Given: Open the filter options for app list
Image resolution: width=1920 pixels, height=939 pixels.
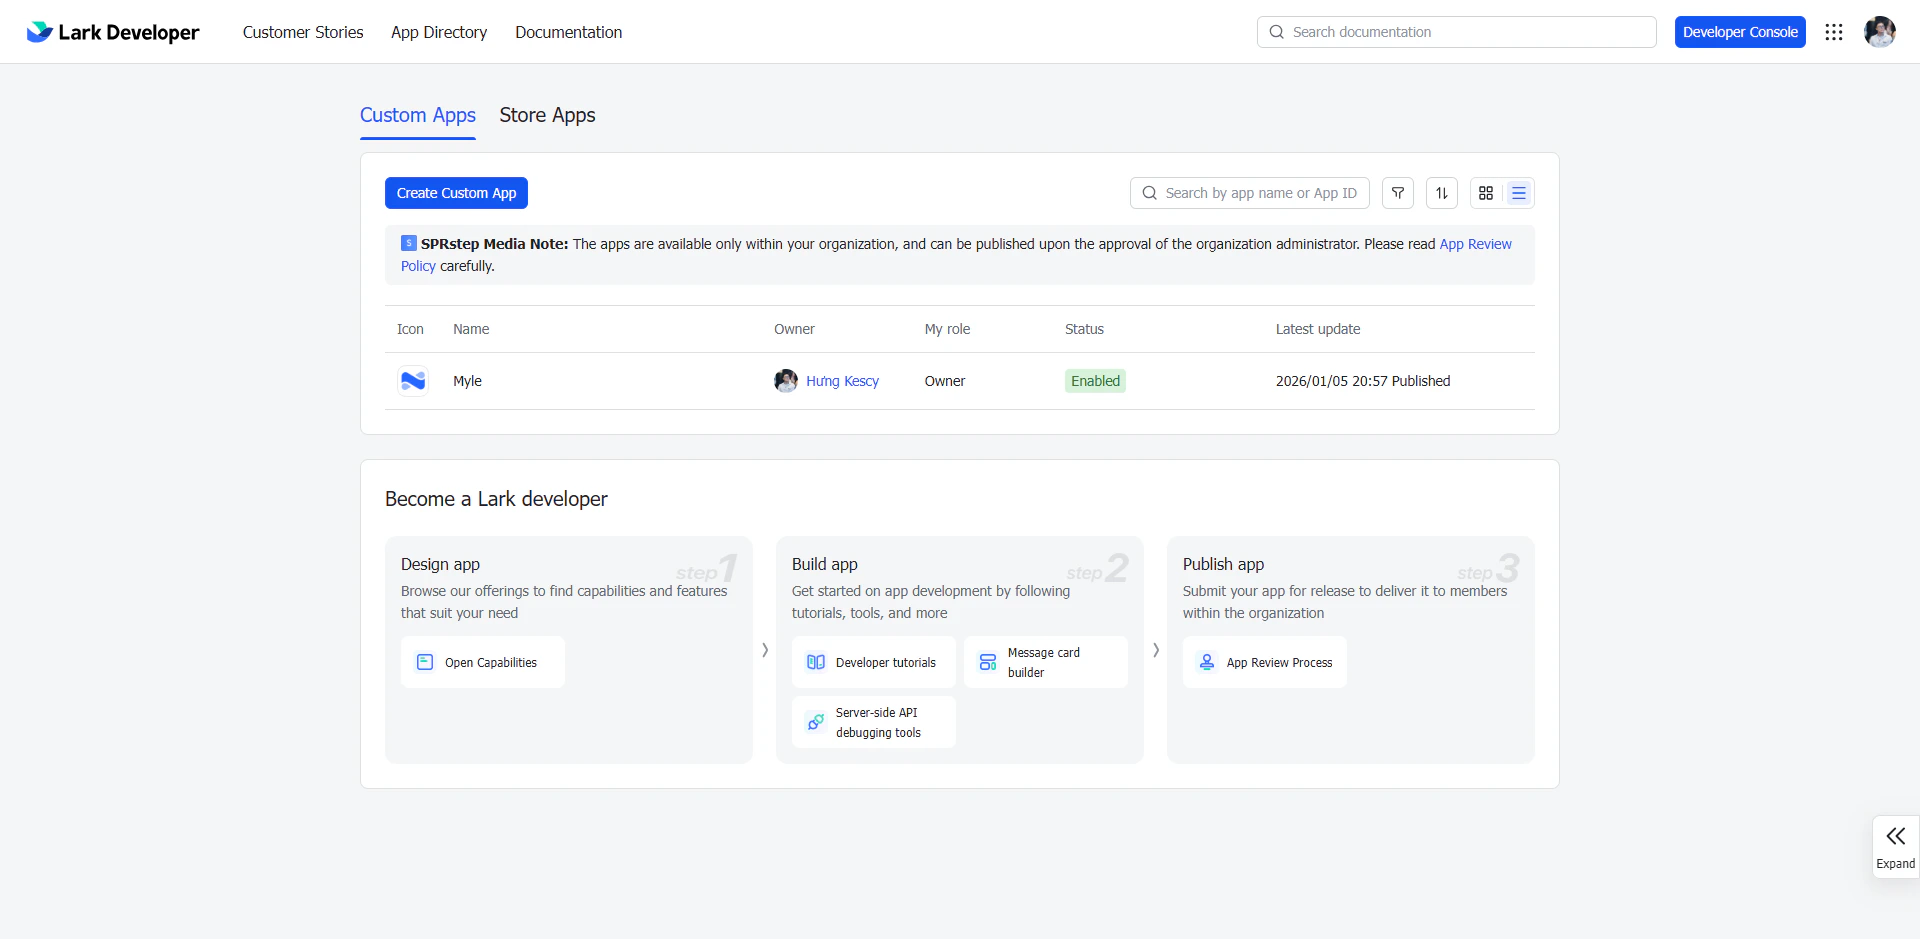Looking at the screenshot, I should [1397, 192].
